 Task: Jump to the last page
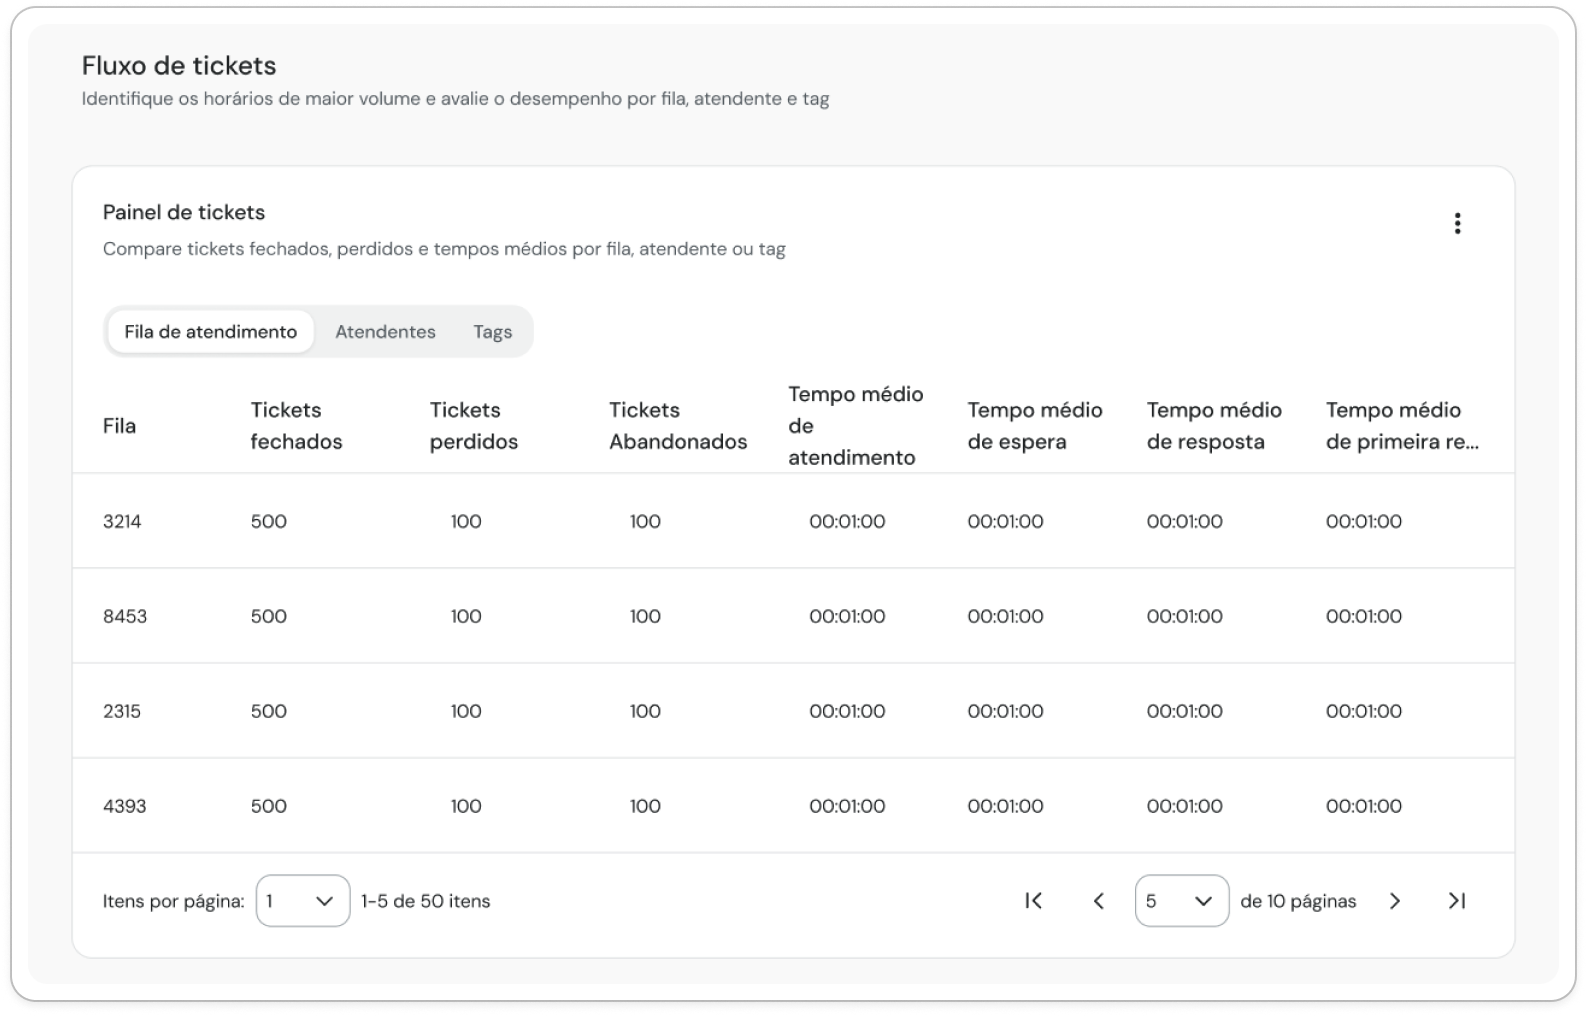pos(1457,901)
